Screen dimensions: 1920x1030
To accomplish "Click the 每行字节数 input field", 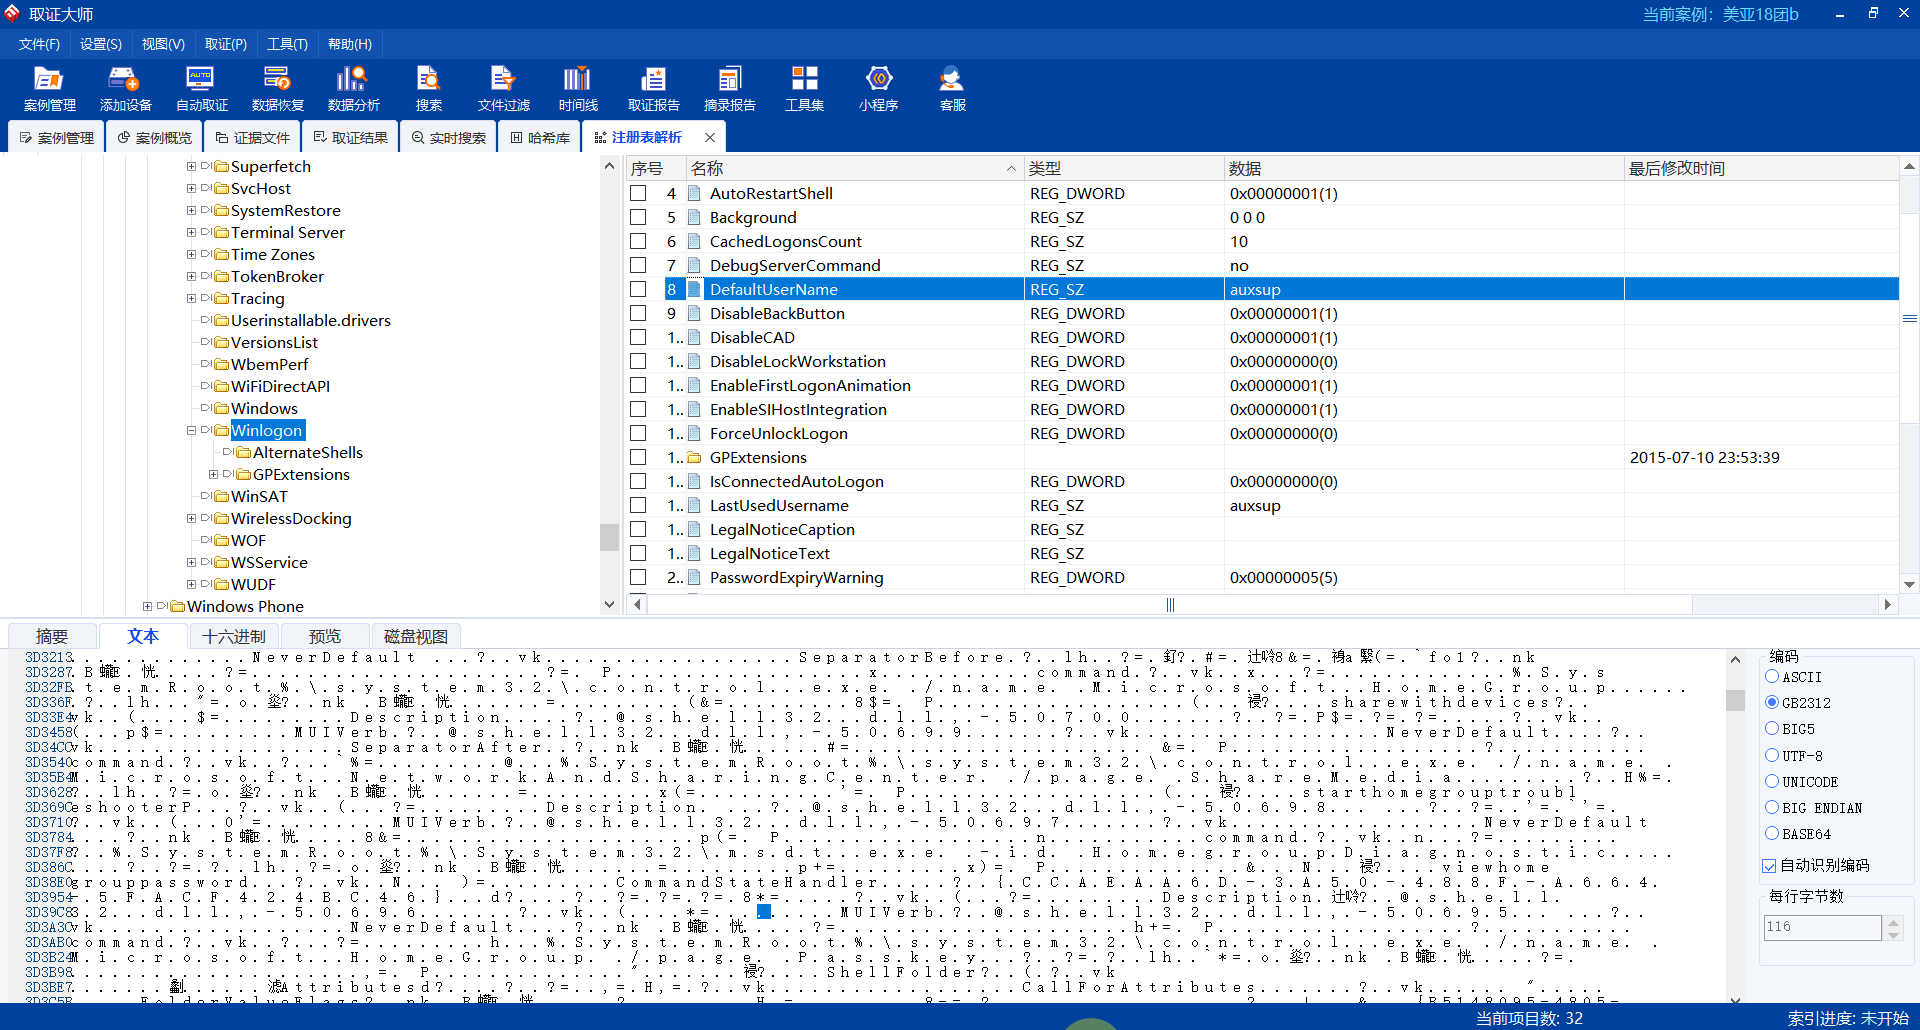I will coord(1822,927).
